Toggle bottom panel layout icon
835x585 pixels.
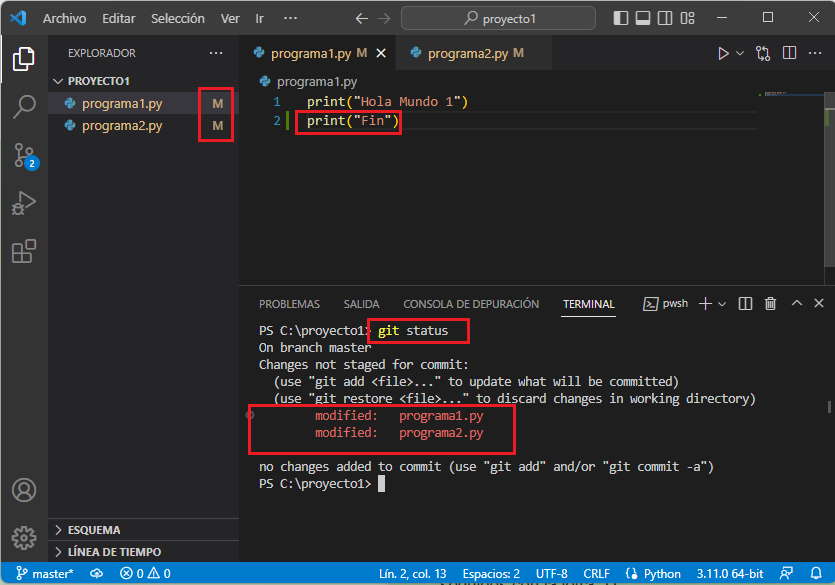(643, 18)
